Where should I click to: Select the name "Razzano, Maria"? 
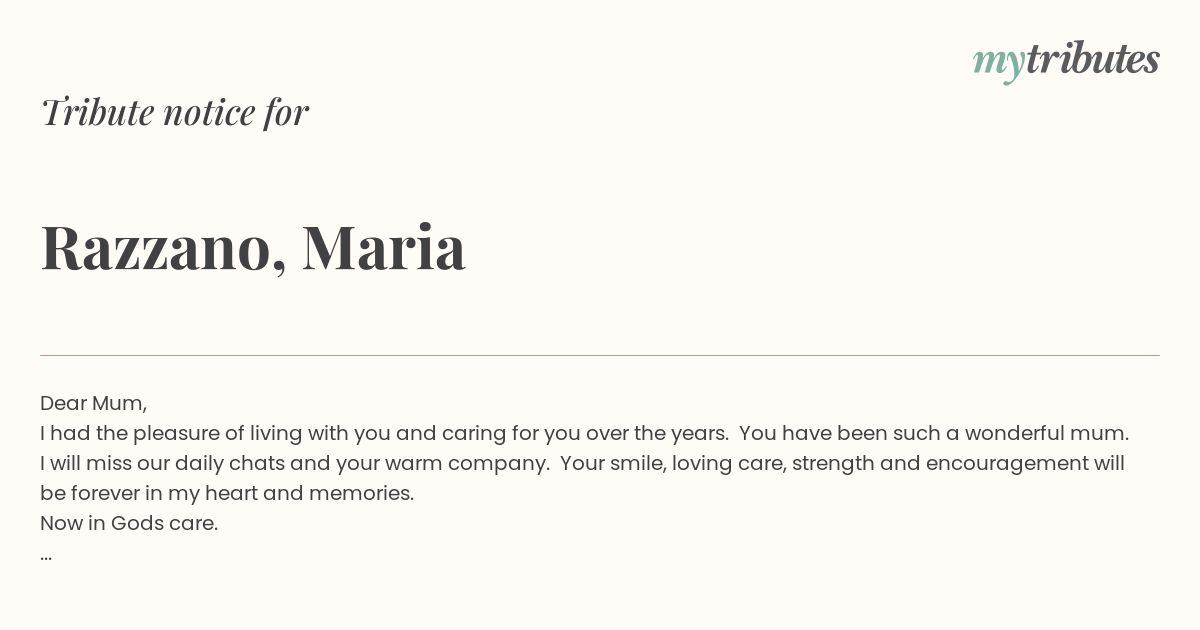[x=252, y=247]
